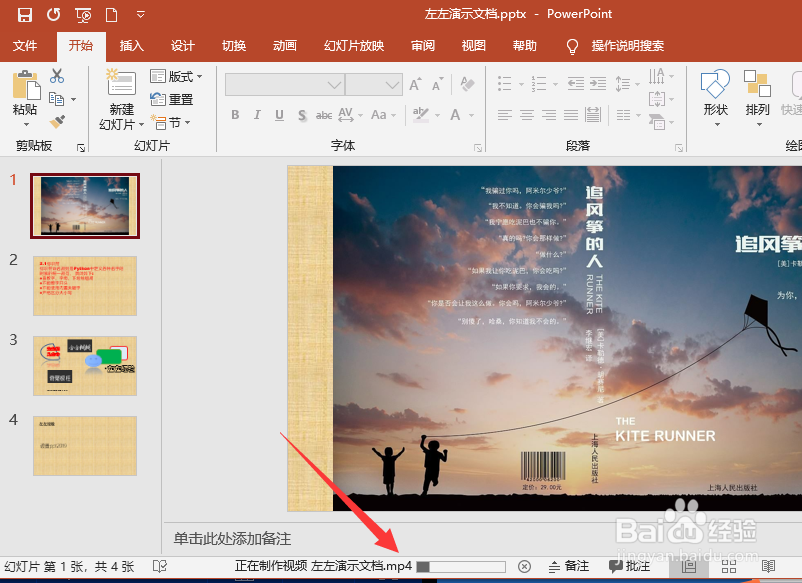Cancel video creation with the X icon

pos(524,566)
